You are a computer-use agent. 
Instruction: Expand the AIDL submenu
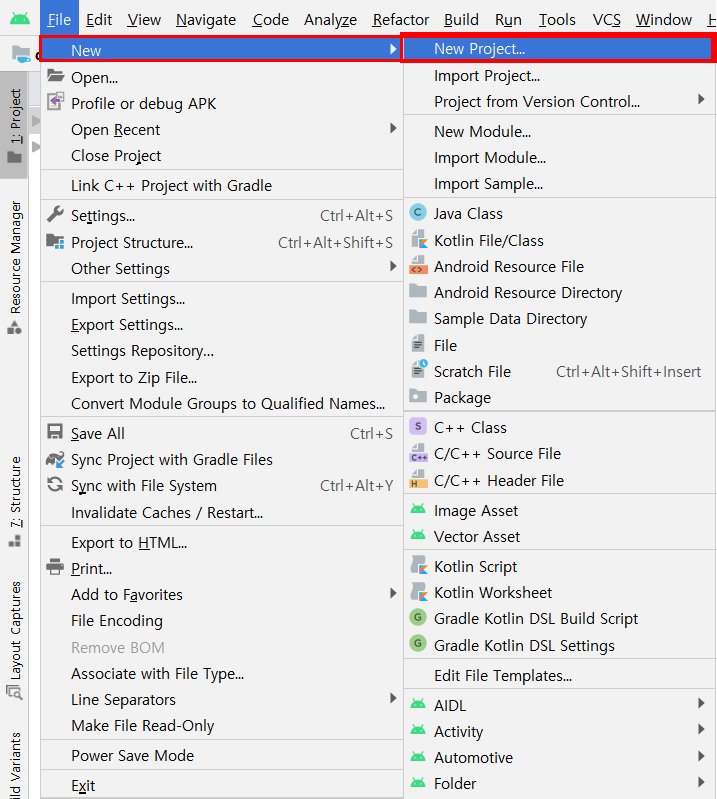(x=701, y=704)
